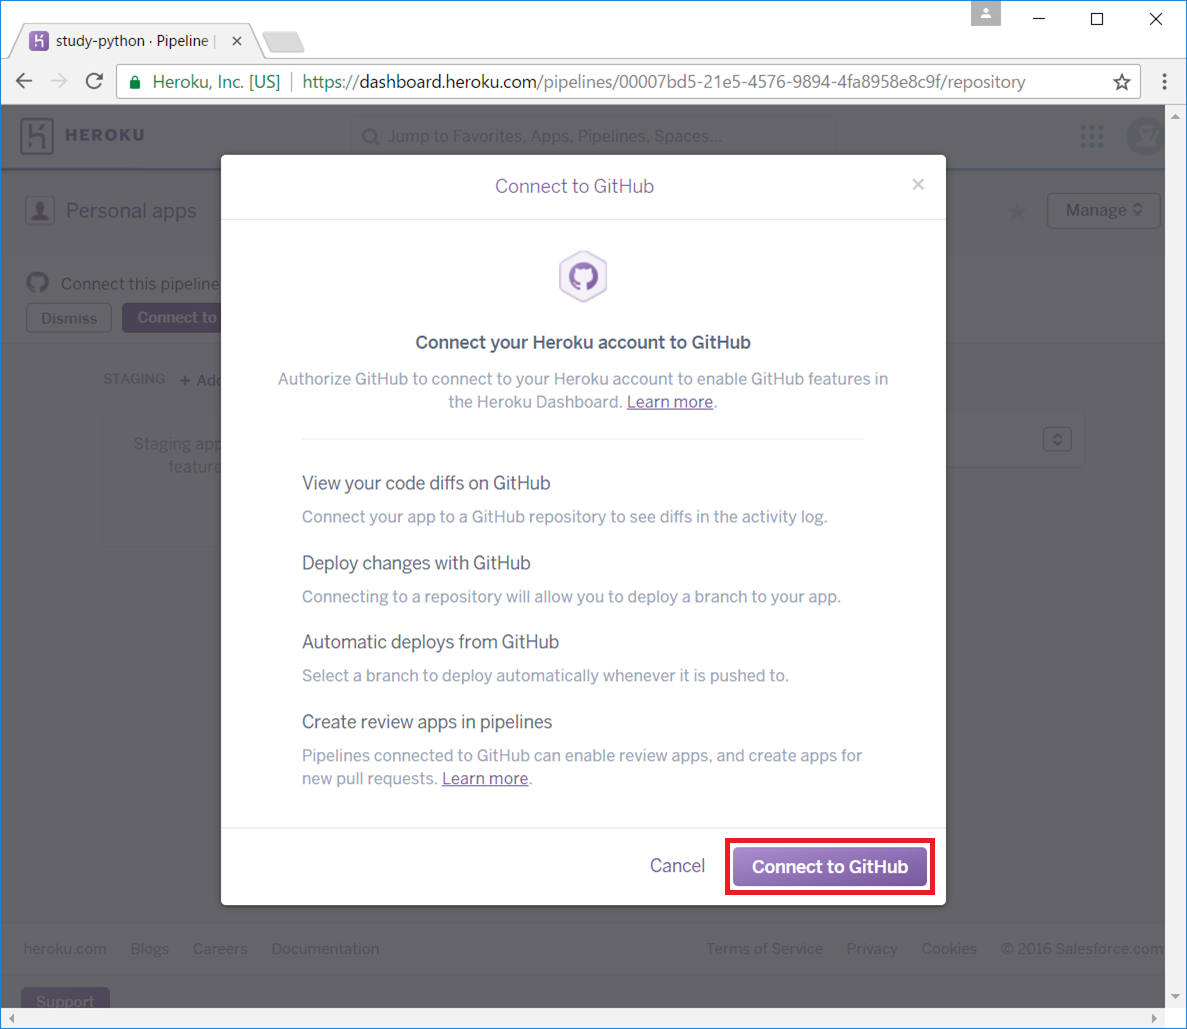The image size is (1187, 1029).
Task: Click the Connect to GitHub button
Action: coord(829,867)
